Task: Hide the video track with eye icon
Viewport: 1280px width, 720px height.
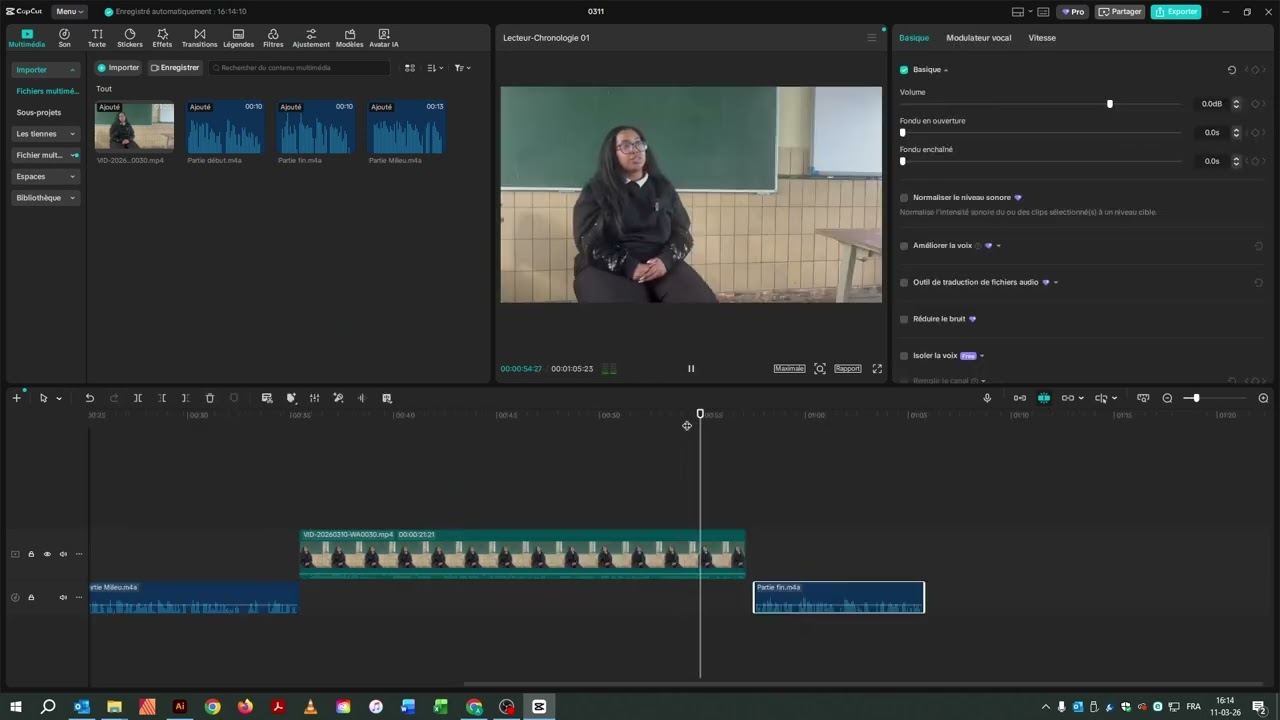Action: point(47,554)
